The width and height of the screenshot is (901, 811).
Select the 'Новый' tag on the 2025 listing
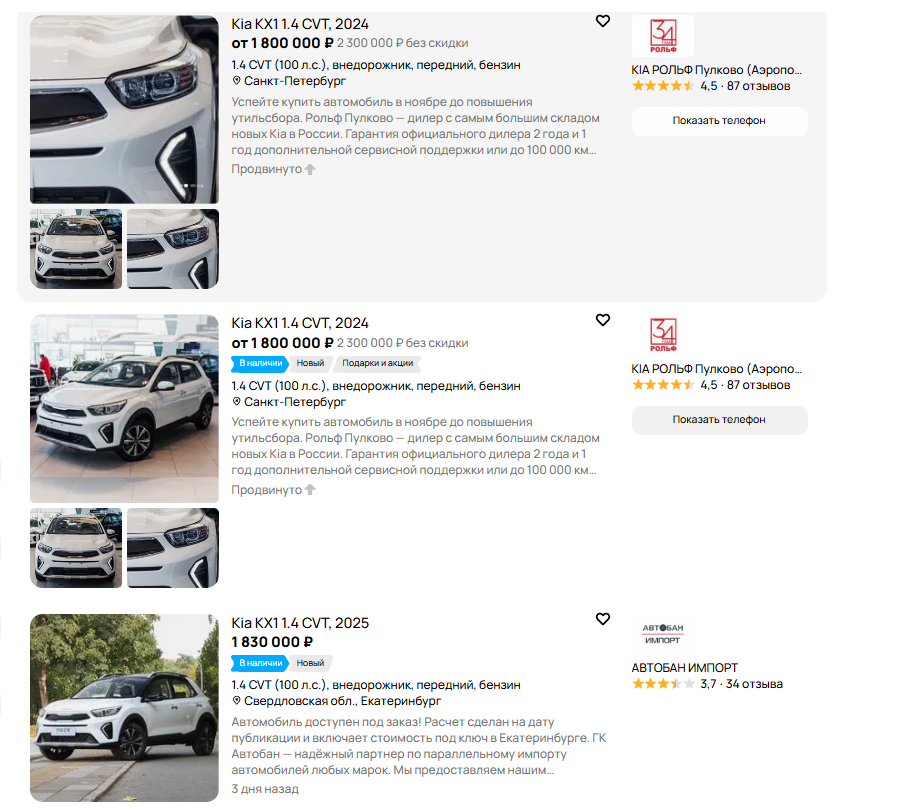tap(310, 663)
